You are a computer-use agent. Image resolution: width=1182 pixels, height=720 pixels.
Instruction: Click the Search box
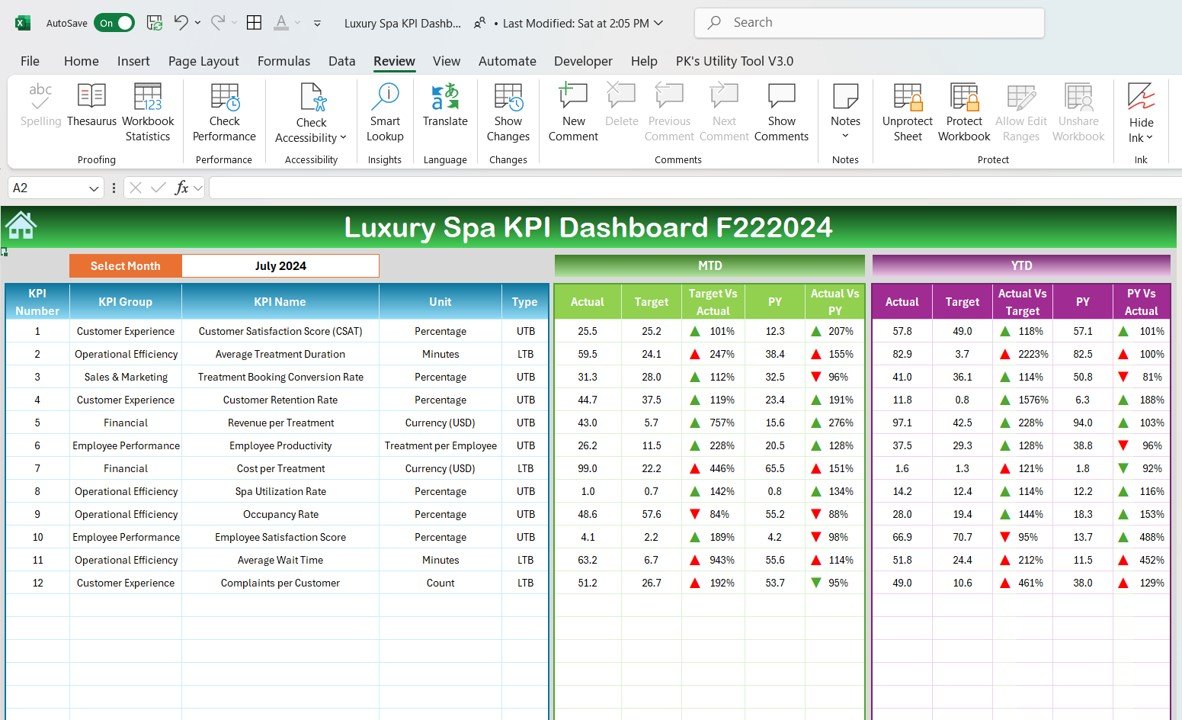(869, 23)
